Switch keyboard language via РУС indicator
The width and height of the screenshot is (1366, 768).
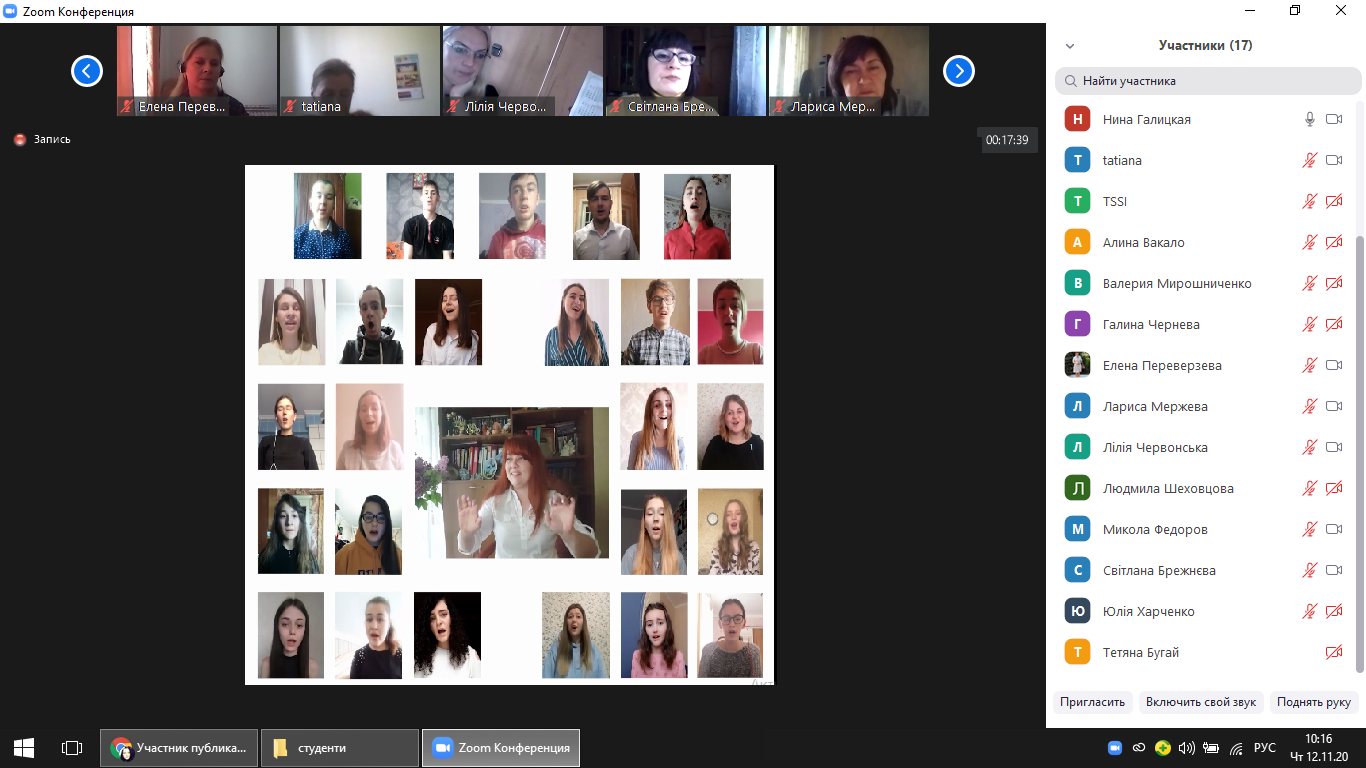pos(1264,748)
